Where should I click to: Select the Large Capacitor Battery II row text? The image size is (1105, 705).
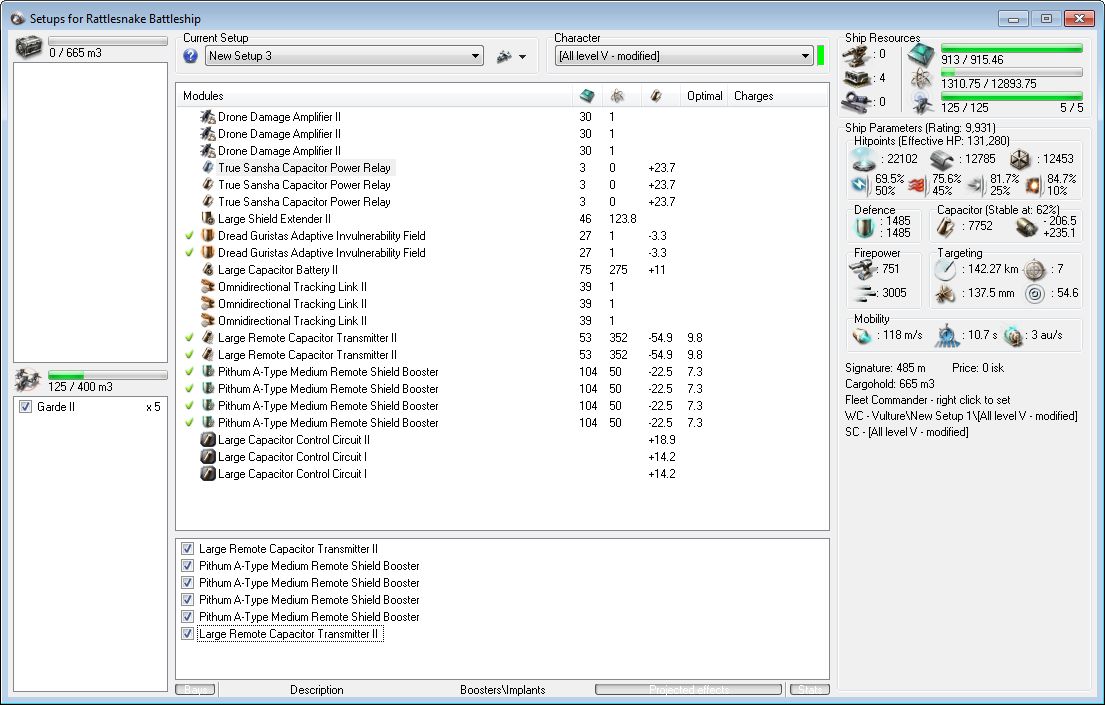(278, 269)
